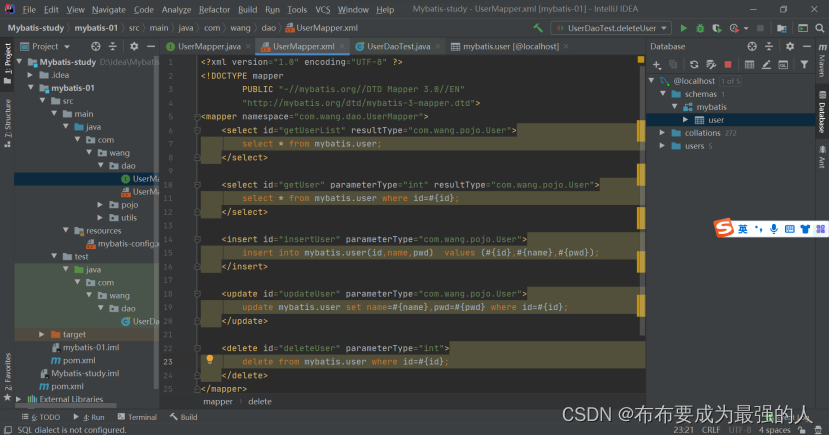Switch to mybatis.user [@localhost] tab
This screenshot has height=435, width=830.
[x=510, y=47]
